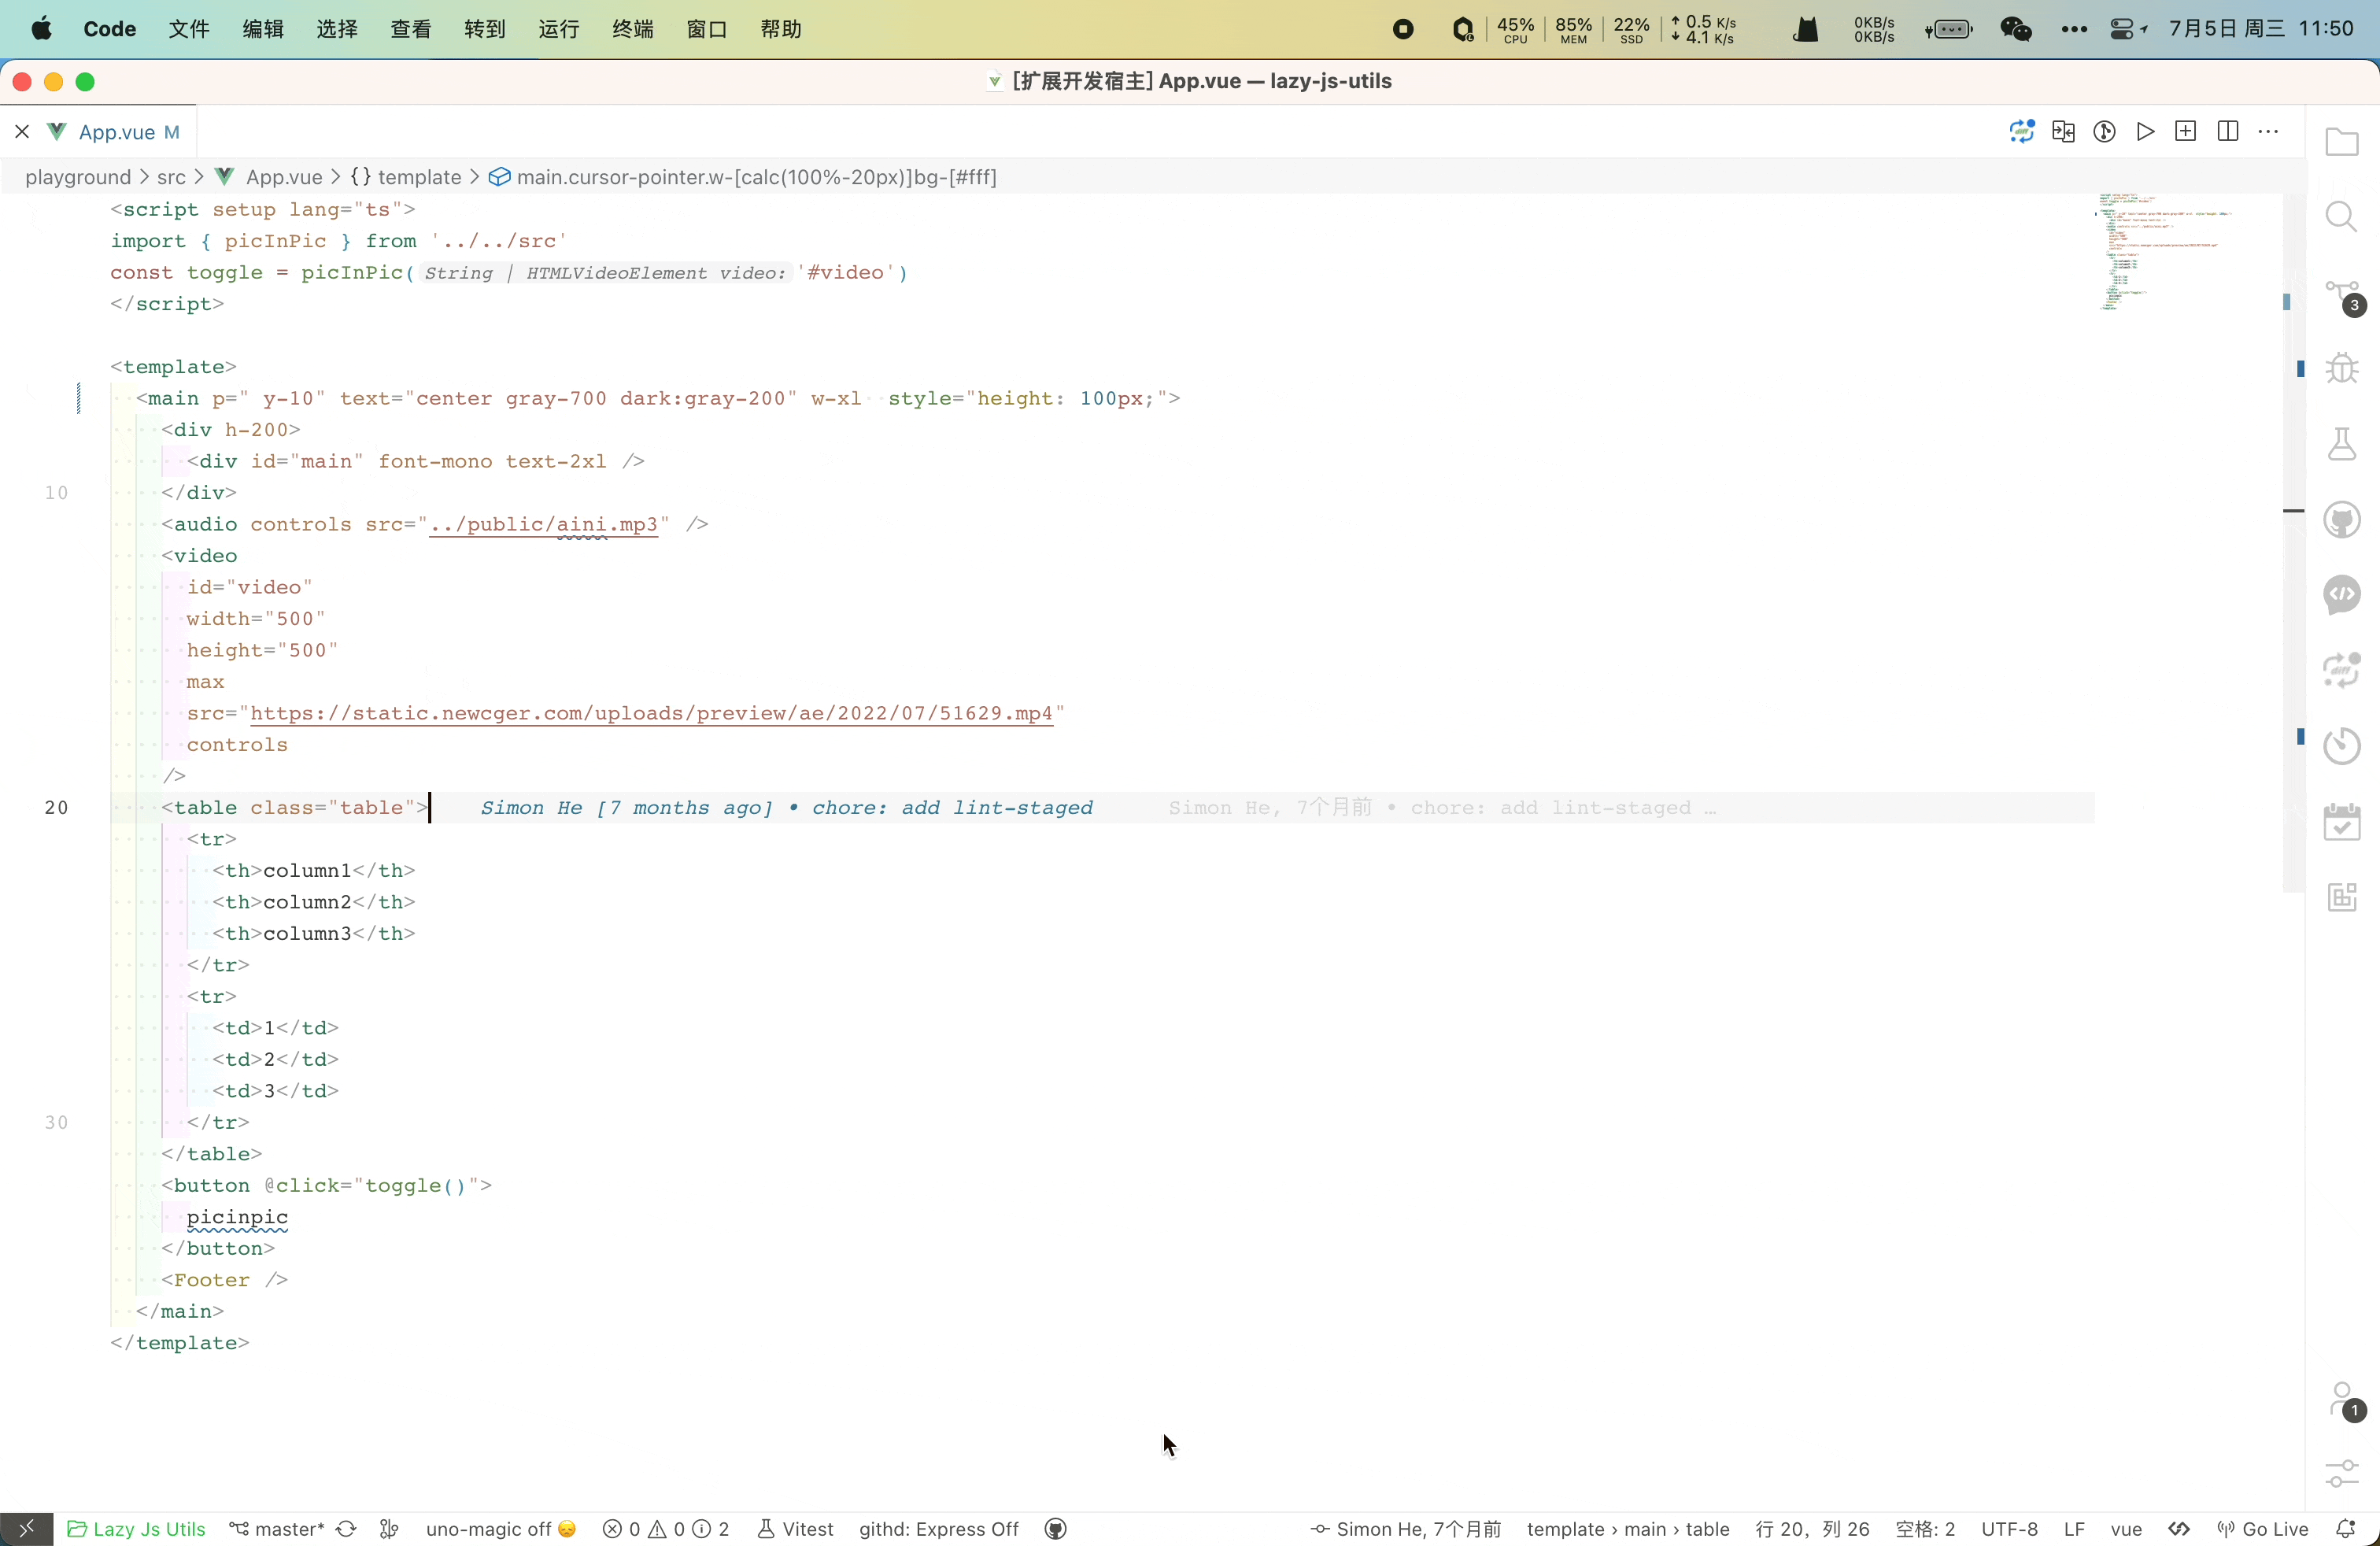Screen dimensions: 2380x1546
Task: Run the code with the play icon
Action: tap(2146, 131)
